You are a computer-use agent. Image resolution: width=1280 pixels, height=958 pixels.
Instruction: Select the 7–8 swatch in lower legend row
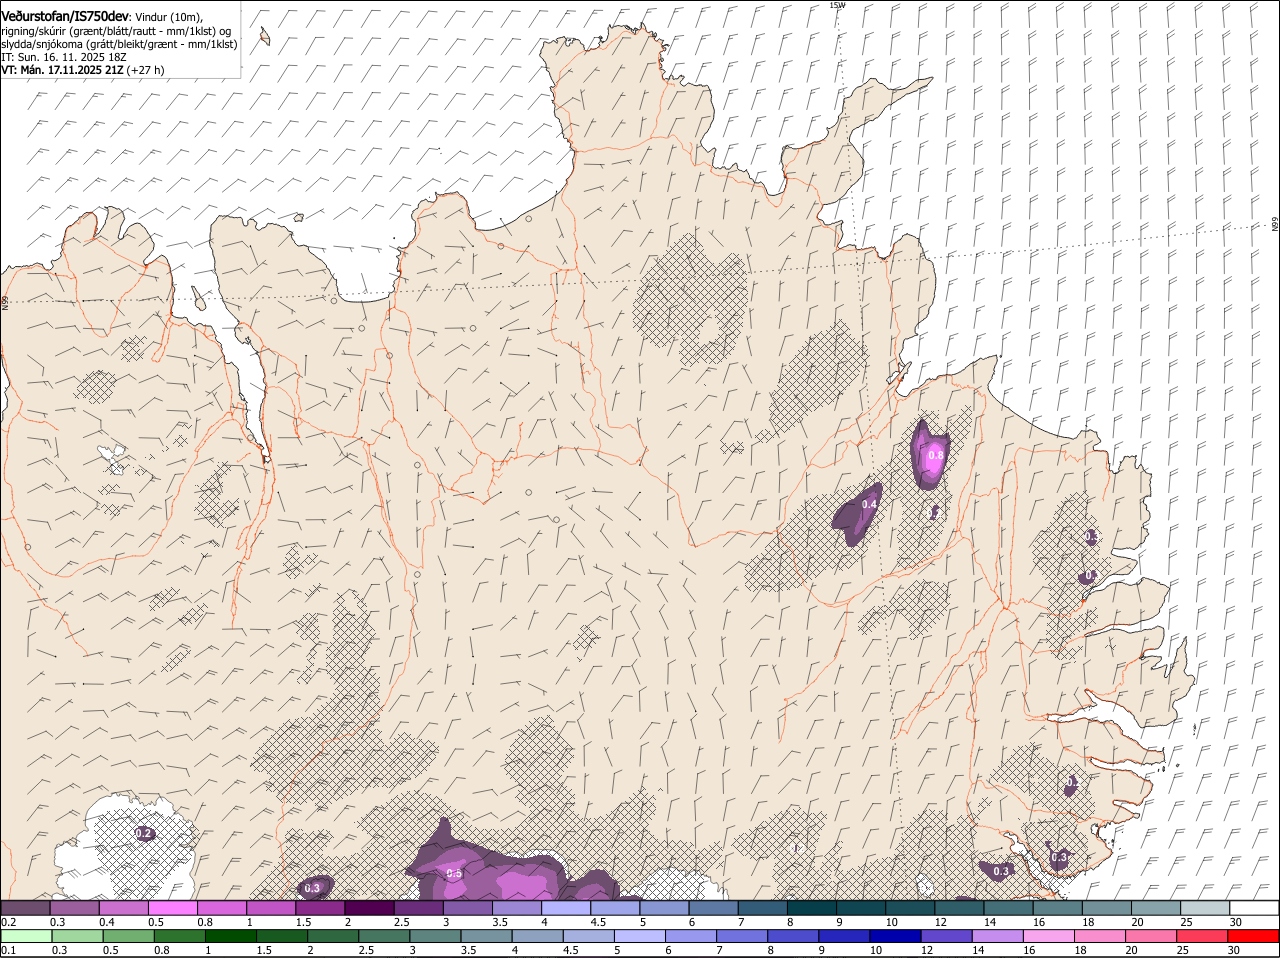(741, 937)
